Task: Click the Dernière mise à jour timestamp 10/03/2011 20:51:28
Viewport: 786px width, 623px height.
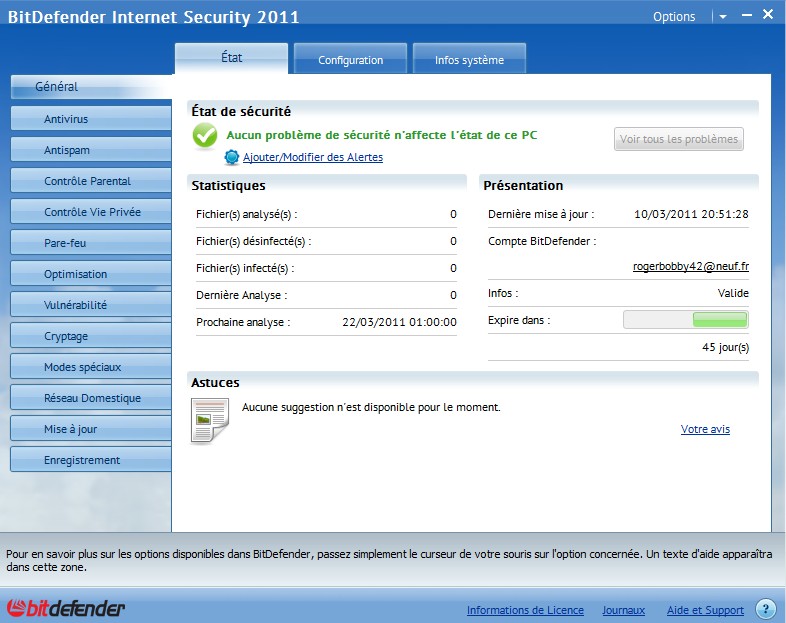Action: pos(691,214)
